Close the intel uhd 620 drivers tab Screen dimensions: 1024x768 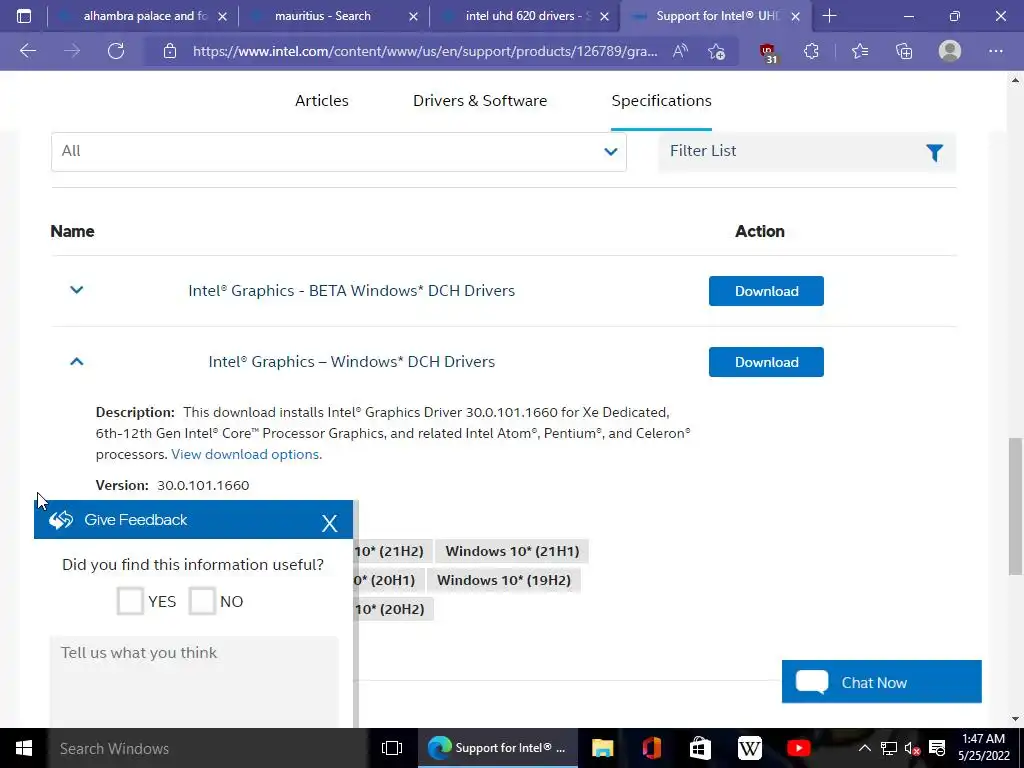click(605, 16)
